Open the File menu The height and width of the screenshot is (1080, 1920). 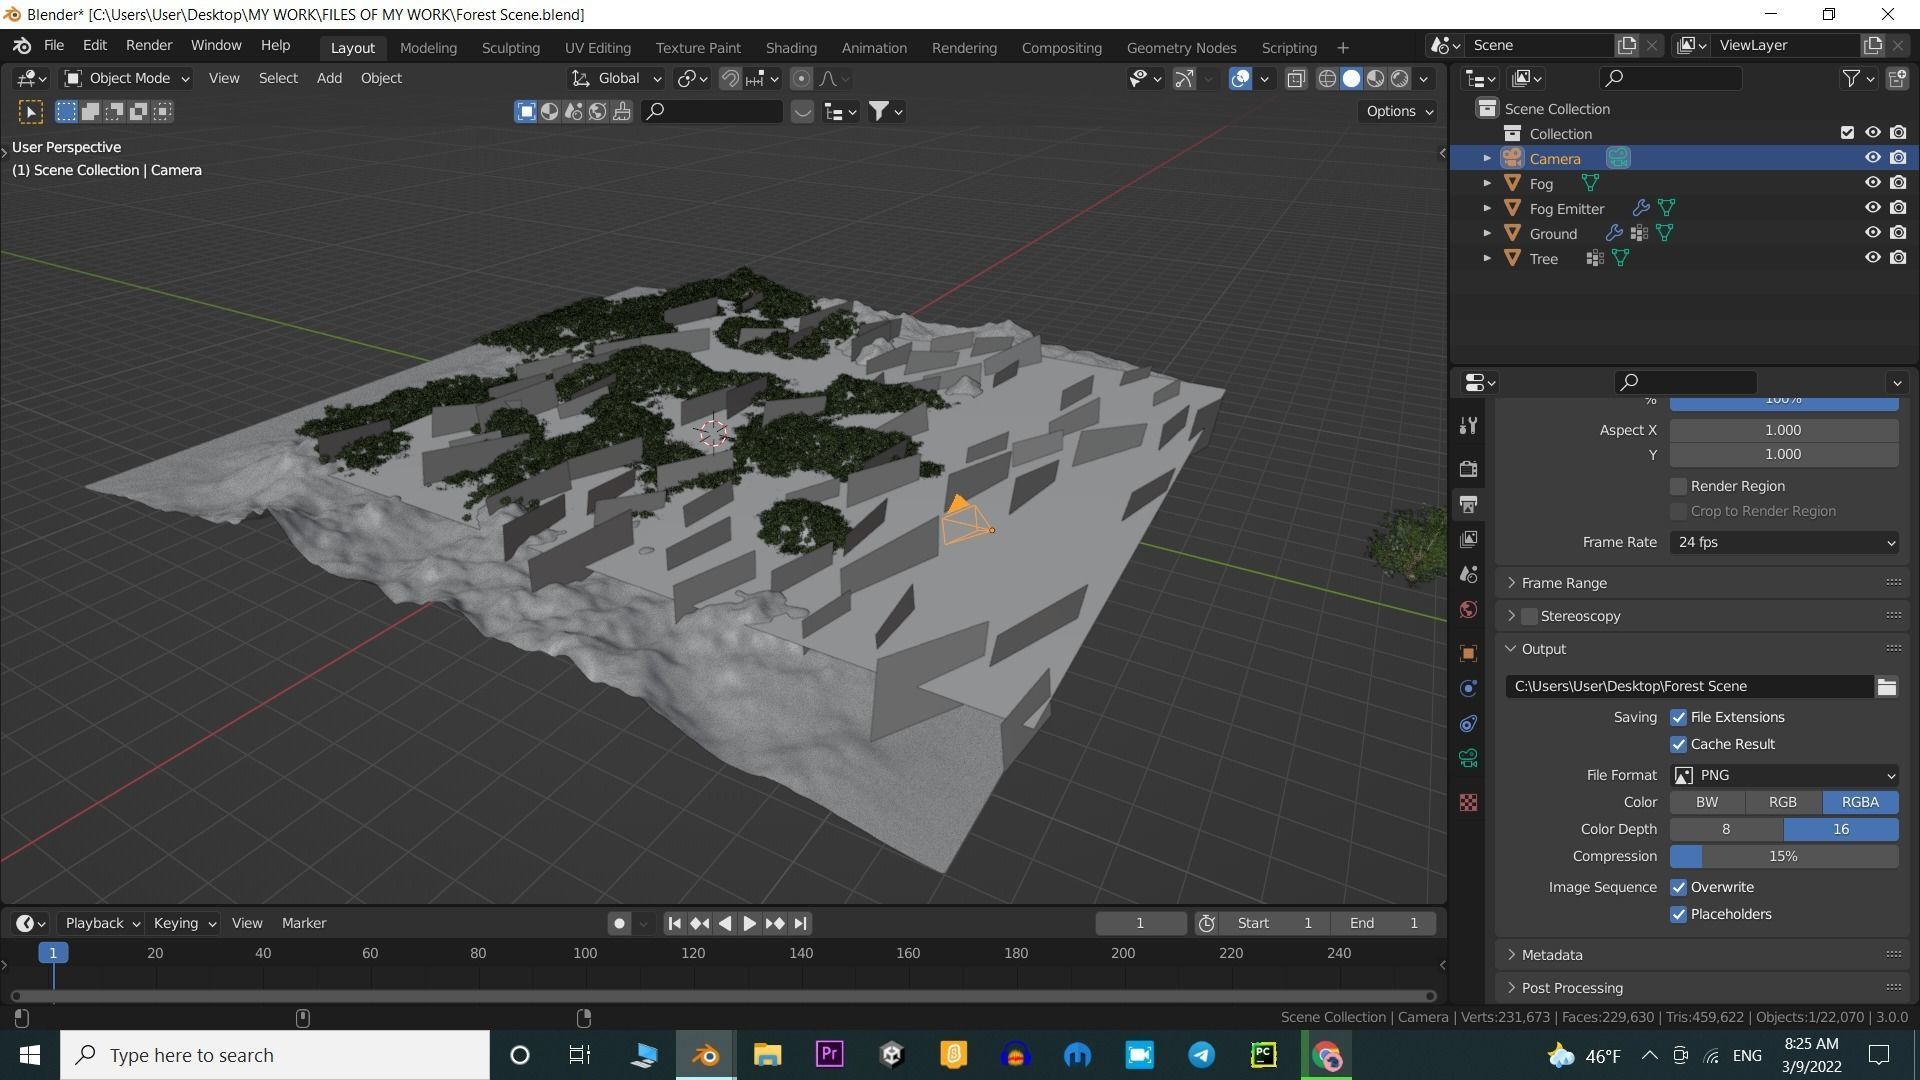click(x=54, y=46)
